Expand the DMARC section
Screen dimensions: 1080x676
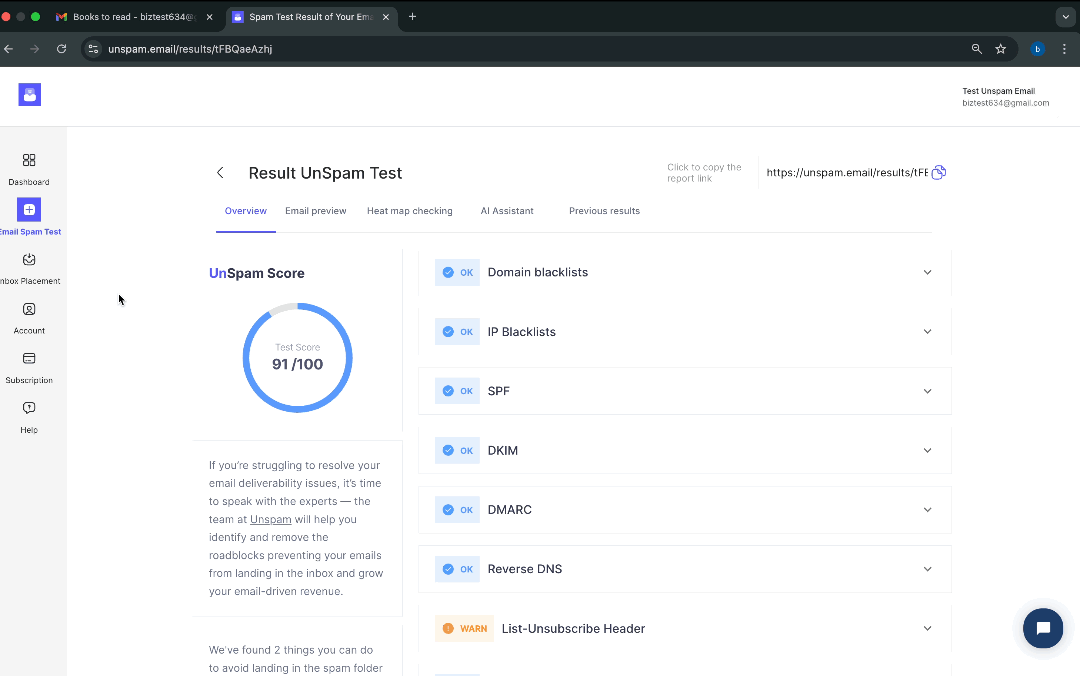point(927,510)
